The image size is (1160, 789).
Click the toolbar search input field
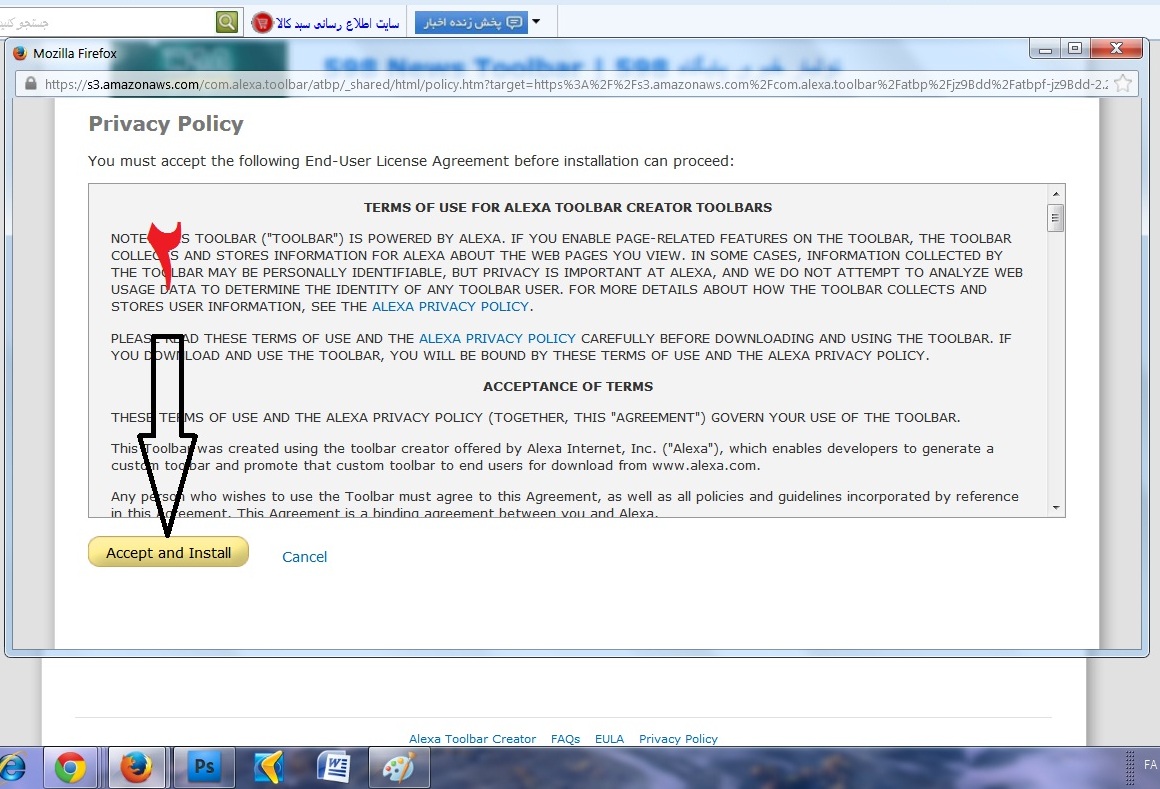tap(107, 22)
